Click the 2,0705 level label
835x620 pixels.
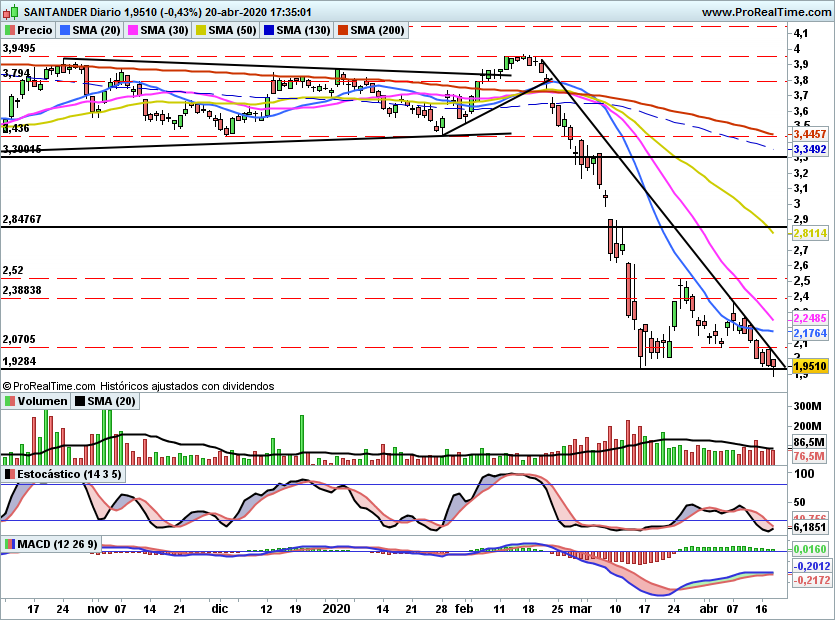pos(19,339)
